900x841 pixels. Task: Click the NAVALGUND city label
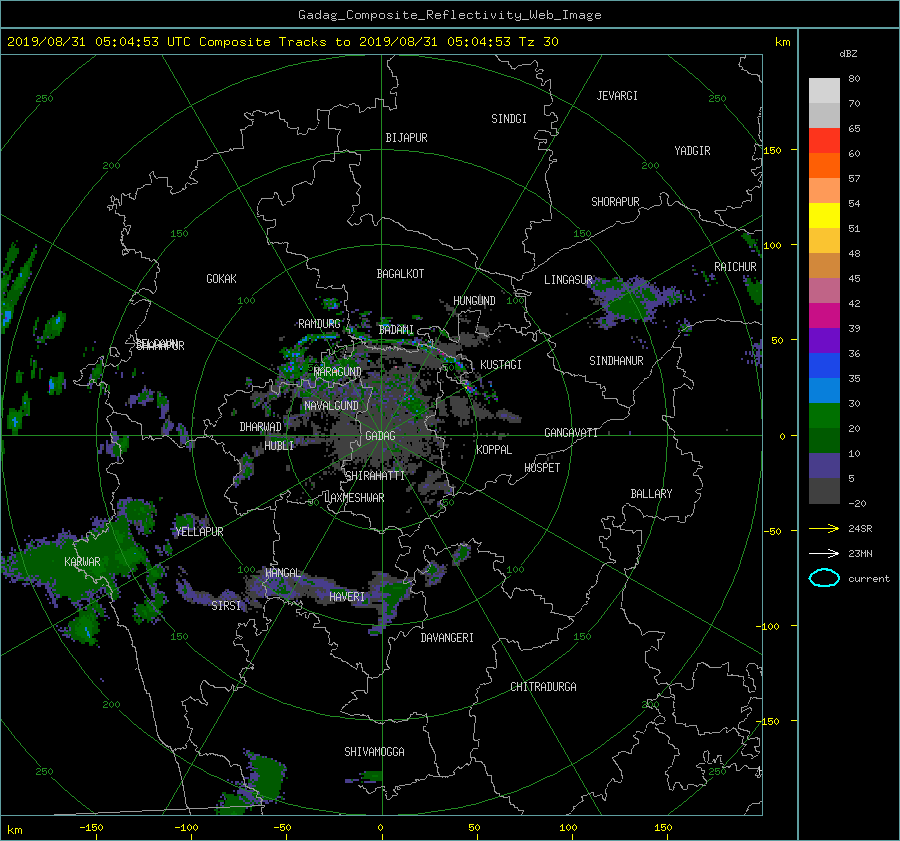(x=331, y=406)
